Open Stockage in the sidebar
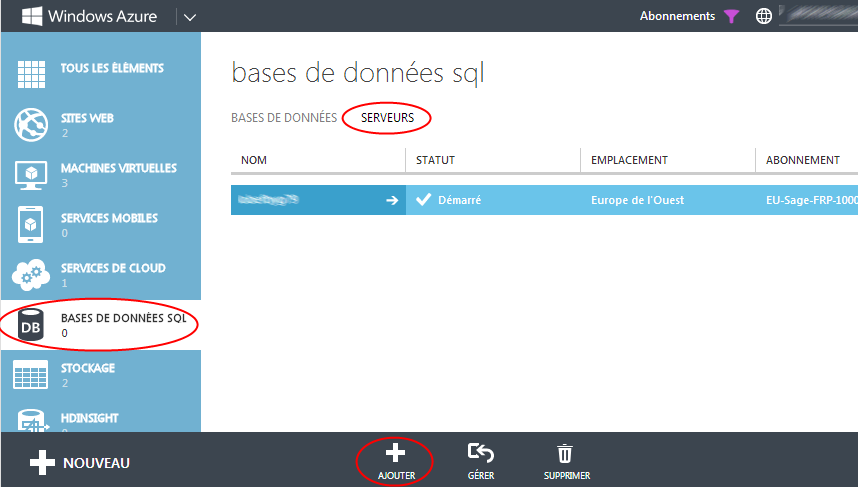The width and height of the screenshot is (858, 487). (88, 368)
